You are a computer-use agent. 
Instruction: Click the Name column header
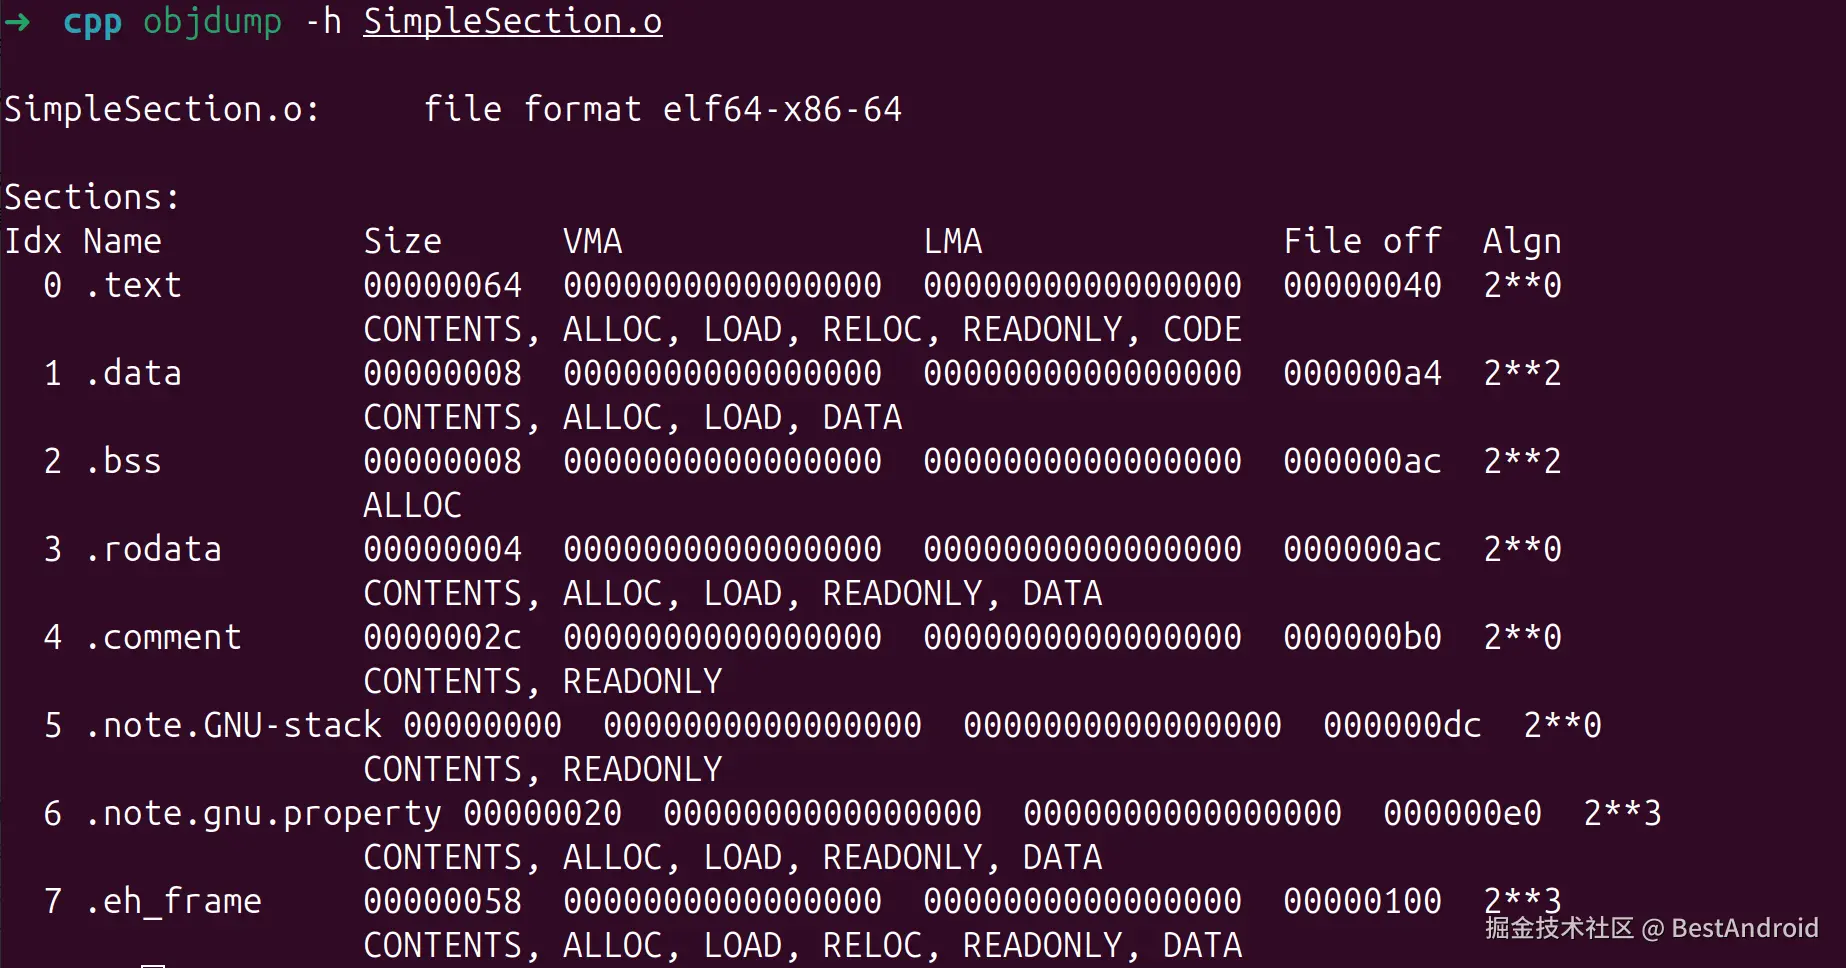[122, 241]
